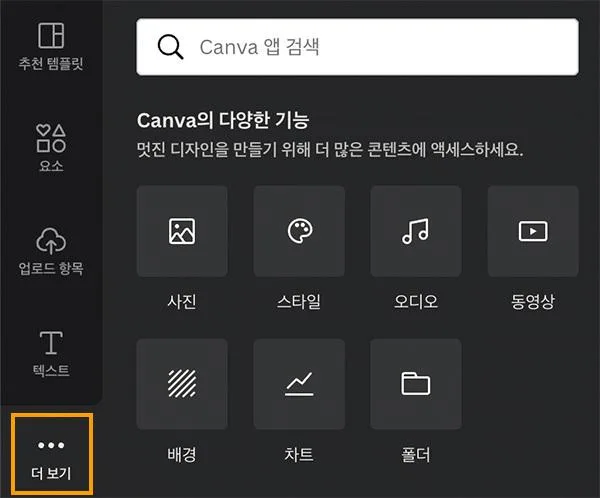Open the 스타일 palette tile
Screen dimensions: 600x498
coord(299,231)
